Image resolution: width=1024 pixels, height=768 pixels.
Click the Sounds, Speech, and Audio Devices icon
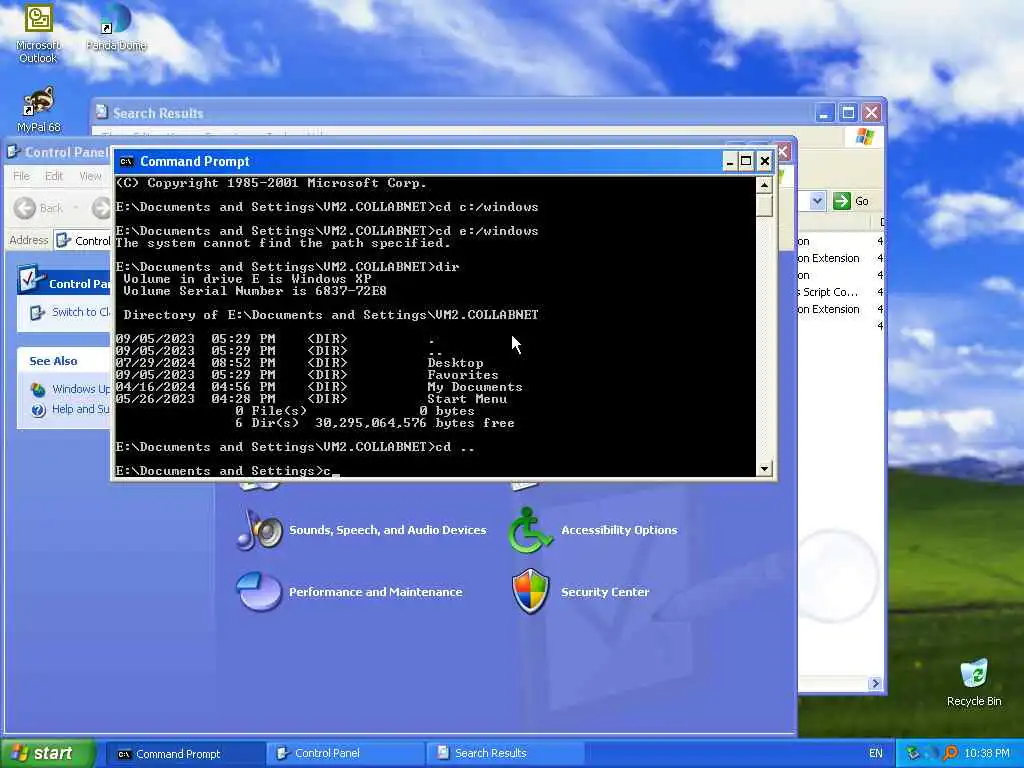point(259,530)
